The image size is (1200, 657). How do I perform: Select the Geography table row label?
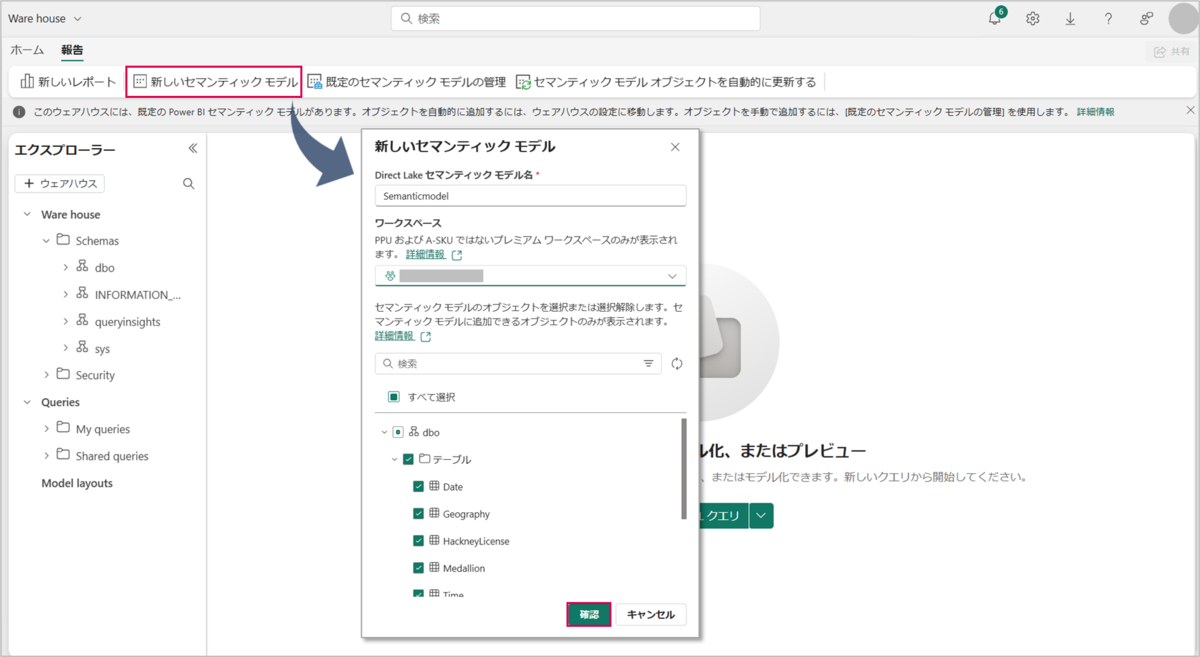pos(466,513)
